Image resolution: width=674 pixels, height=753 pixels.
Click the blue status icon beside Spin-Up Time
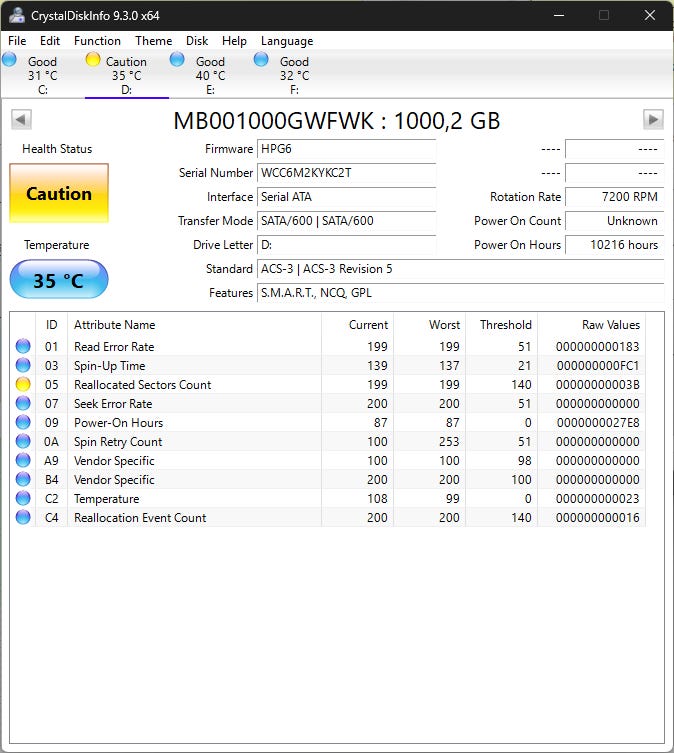pos(23,366)
